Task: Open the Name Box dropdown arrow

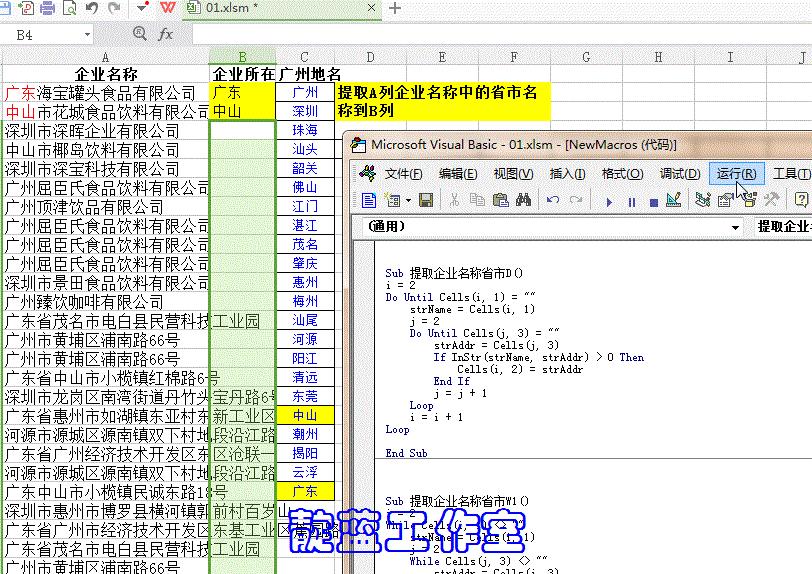Action: coord(87,35)
